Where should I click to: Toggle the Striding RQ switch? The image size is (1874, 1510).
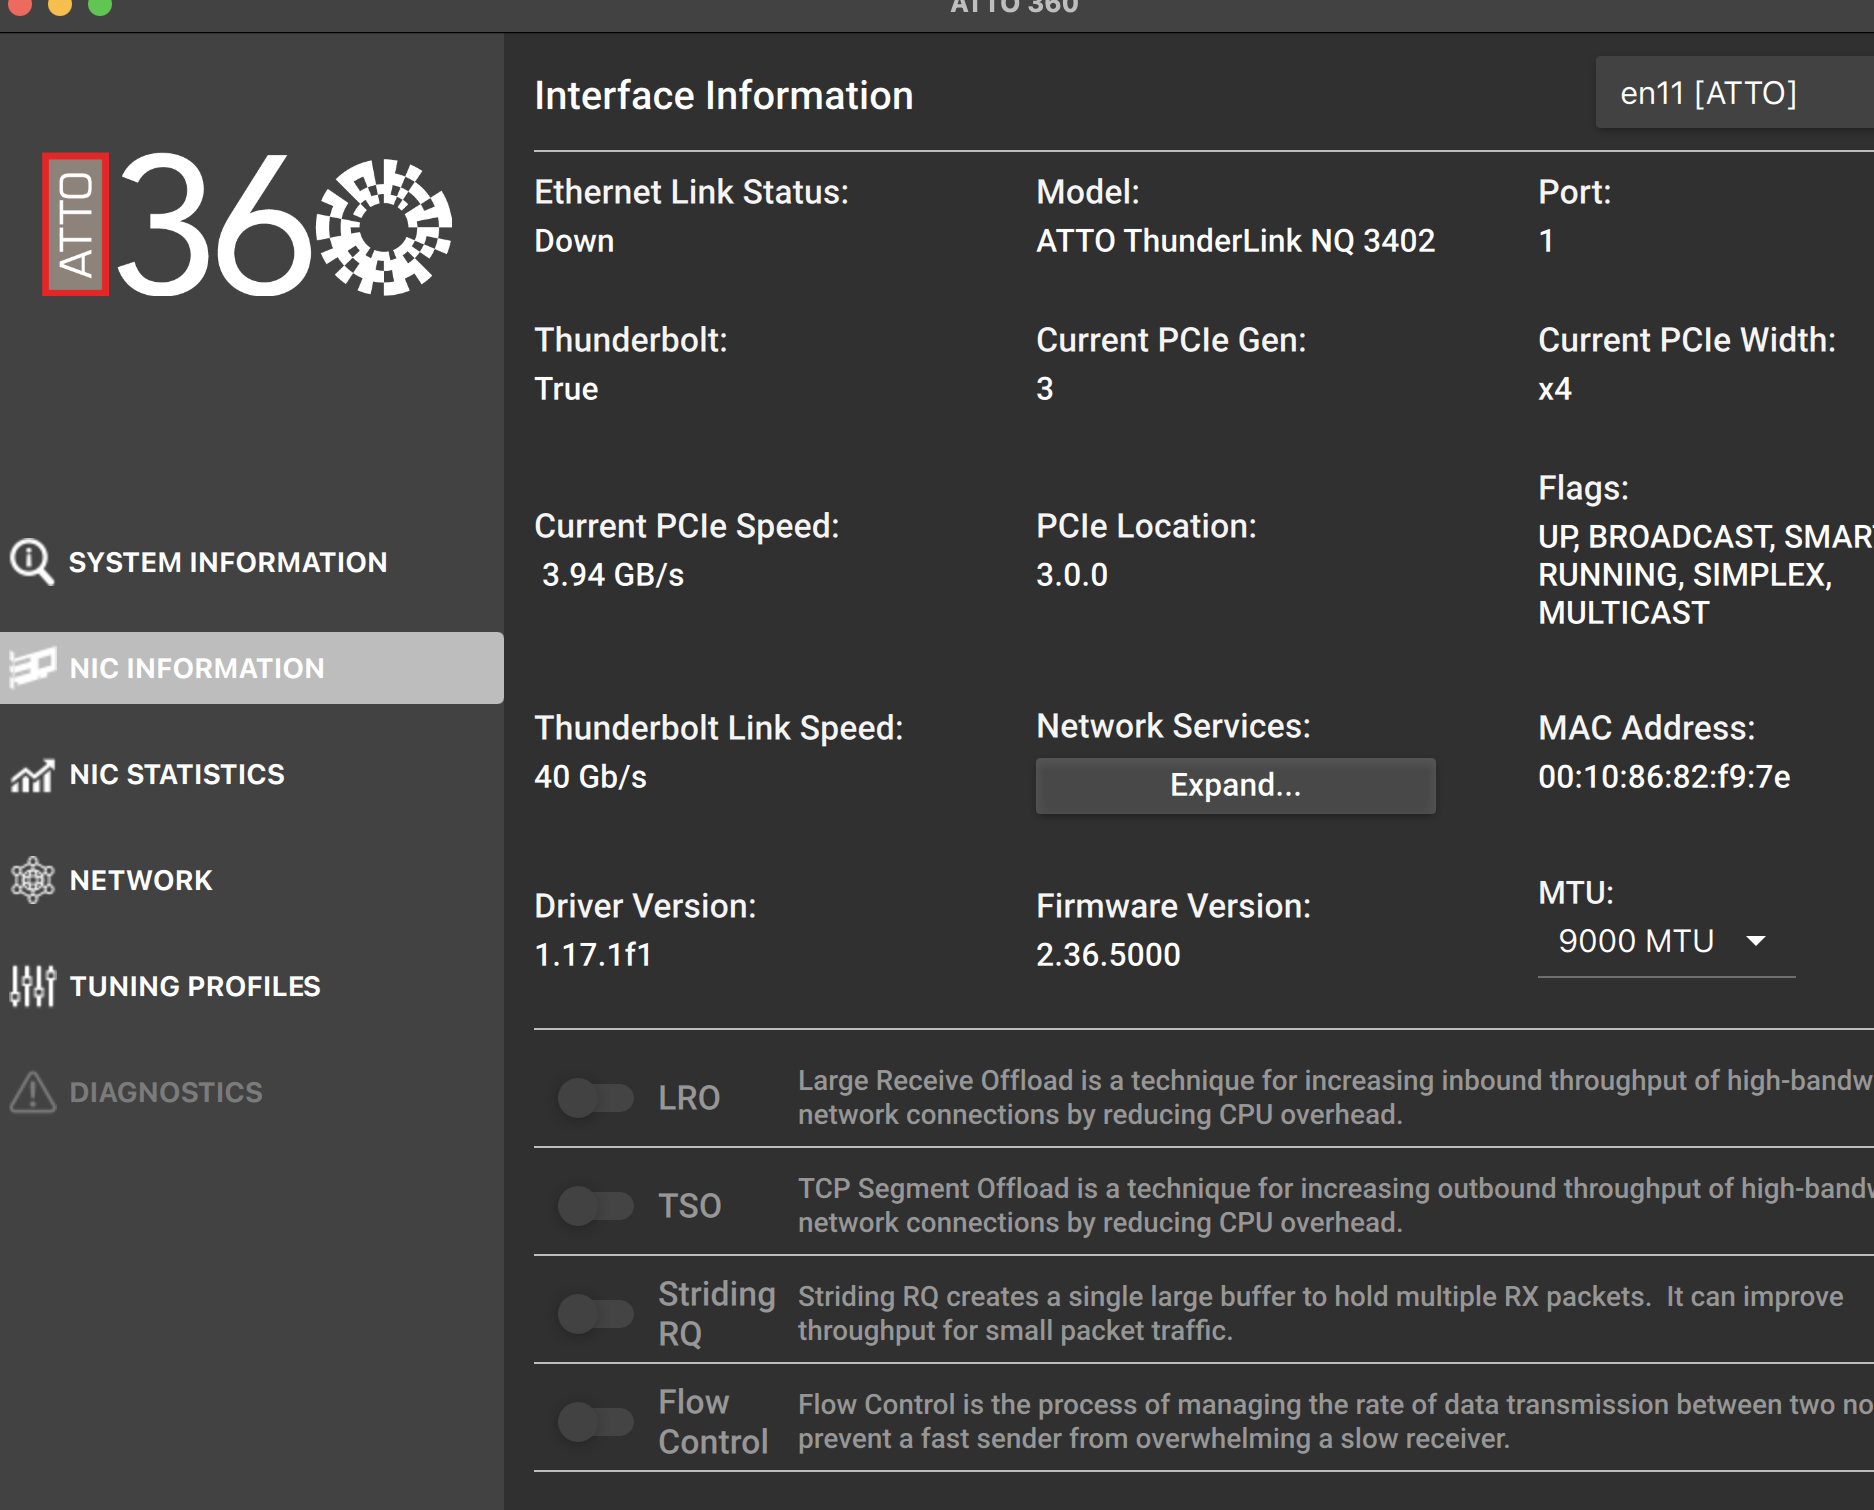pyautogui.click(x=595, y=1314)
